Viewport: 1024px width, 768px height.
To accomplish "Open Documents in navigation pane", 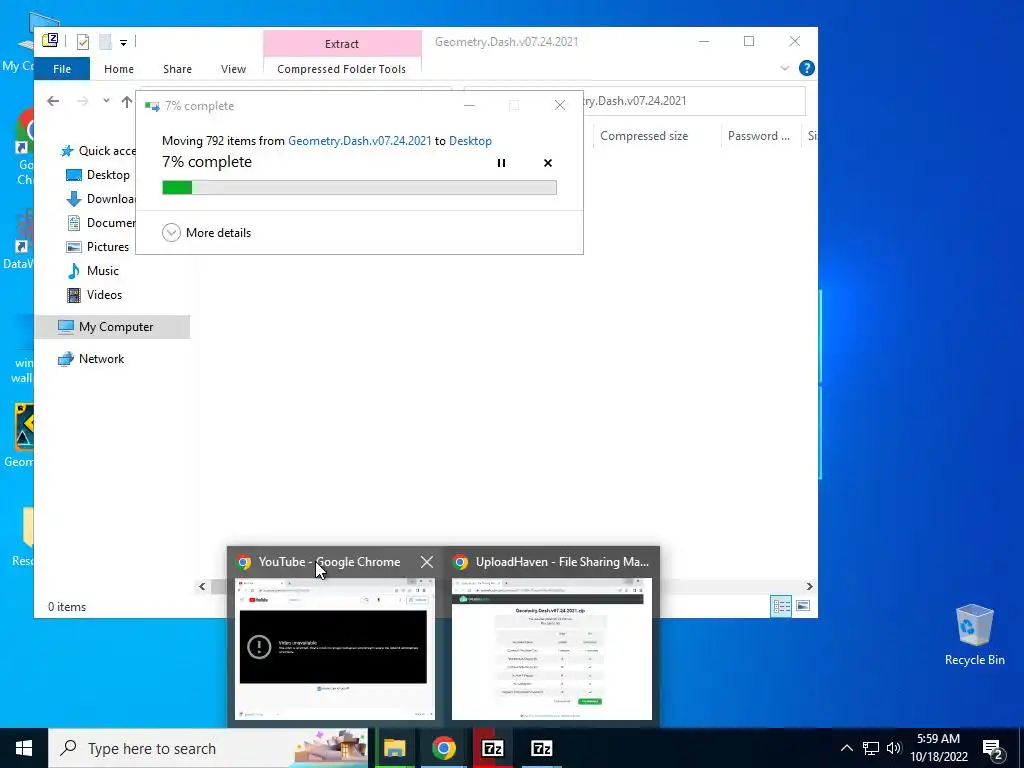I will point(101,223).
